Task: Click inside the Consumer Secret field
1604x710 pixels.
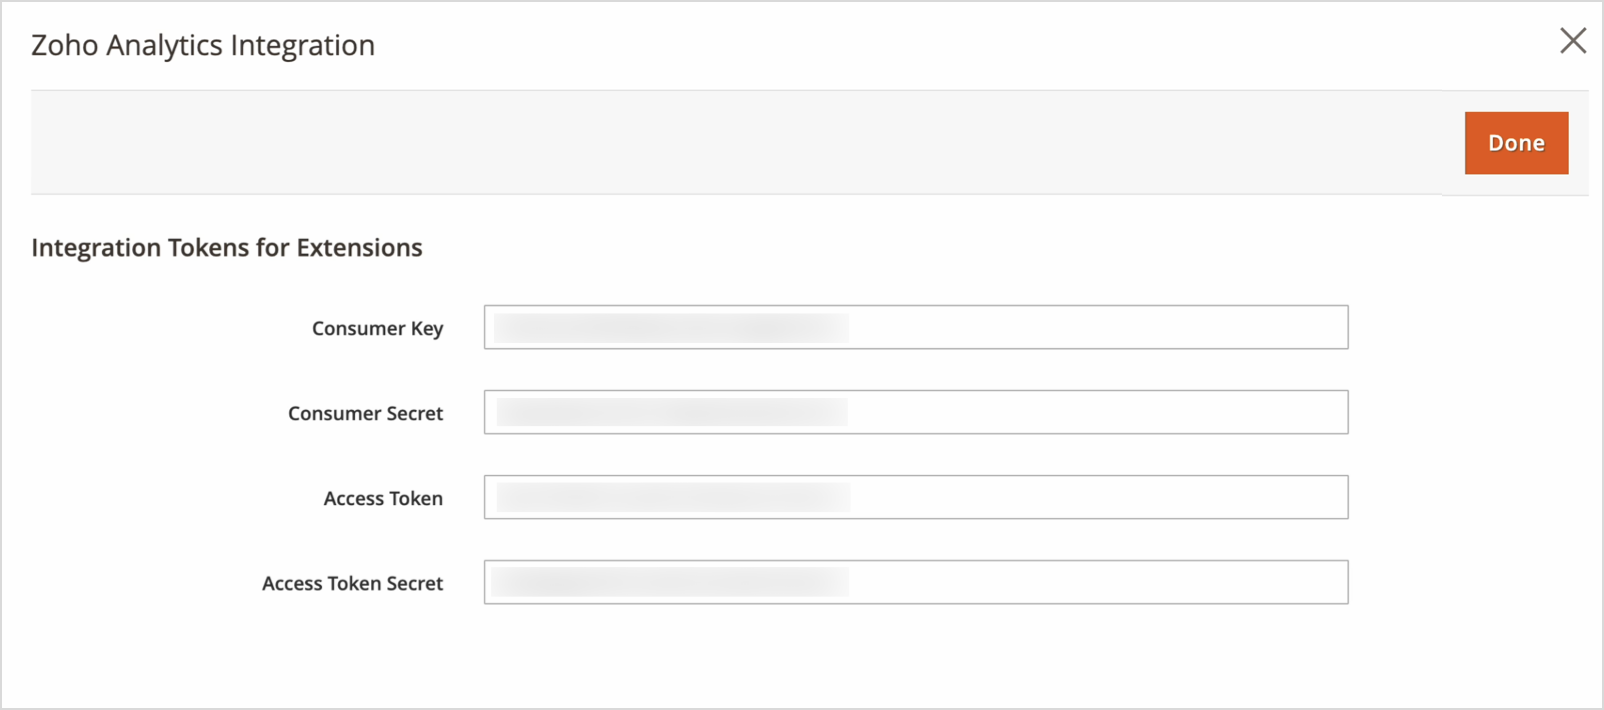Action: point(915,413)
